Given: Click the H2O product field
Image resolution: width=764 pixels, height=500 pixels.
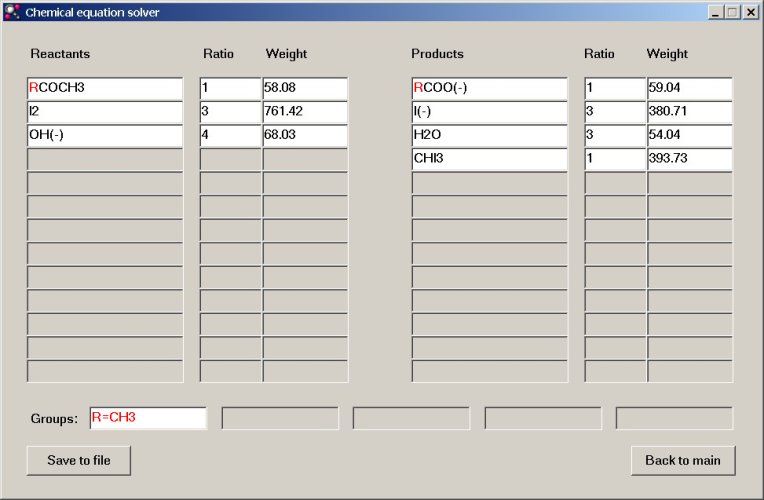Looking at the screenshot, I should [x=490, y=135].
